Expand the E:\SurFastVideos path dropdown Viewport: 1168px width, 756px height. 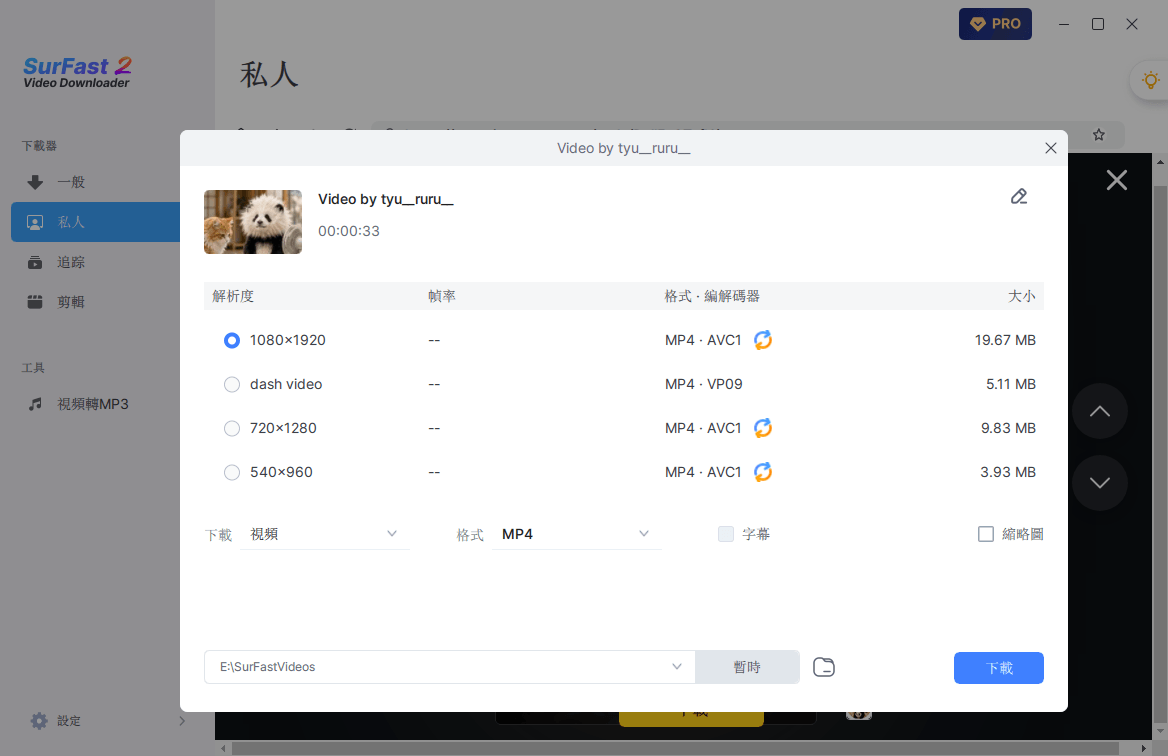[676, 667]
